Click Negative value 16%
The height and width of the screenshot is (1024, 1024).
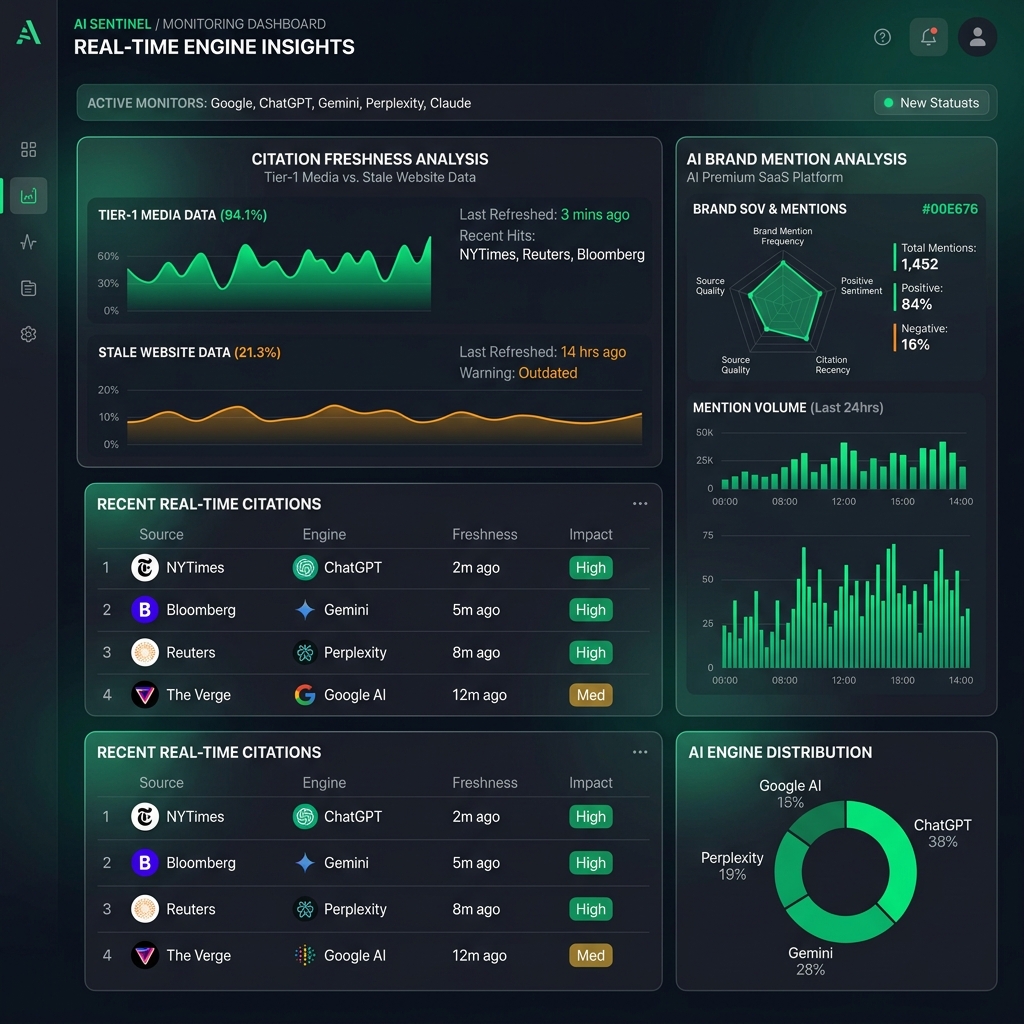[915, 344]
